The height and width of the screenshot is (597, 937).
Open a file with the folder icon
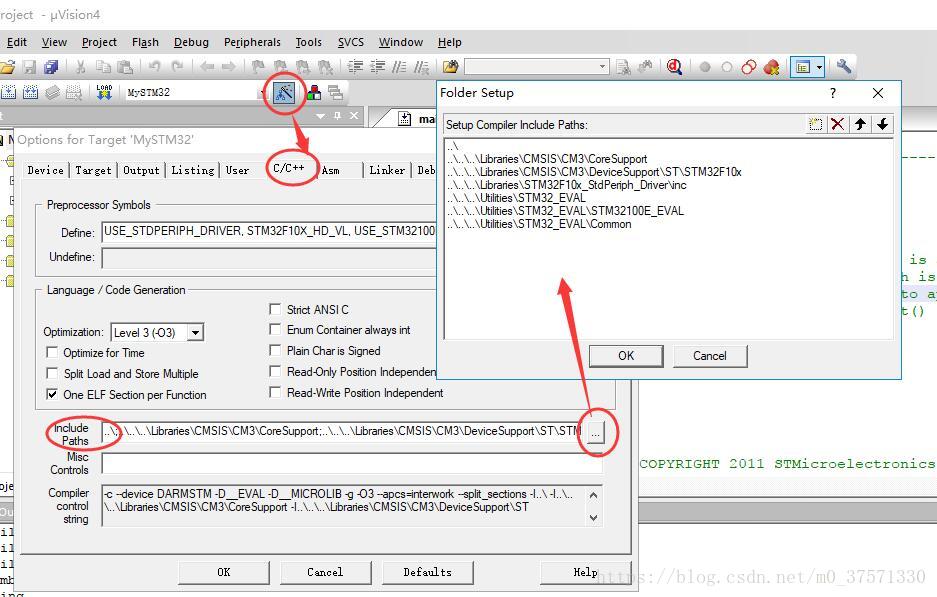coord(7,67)
